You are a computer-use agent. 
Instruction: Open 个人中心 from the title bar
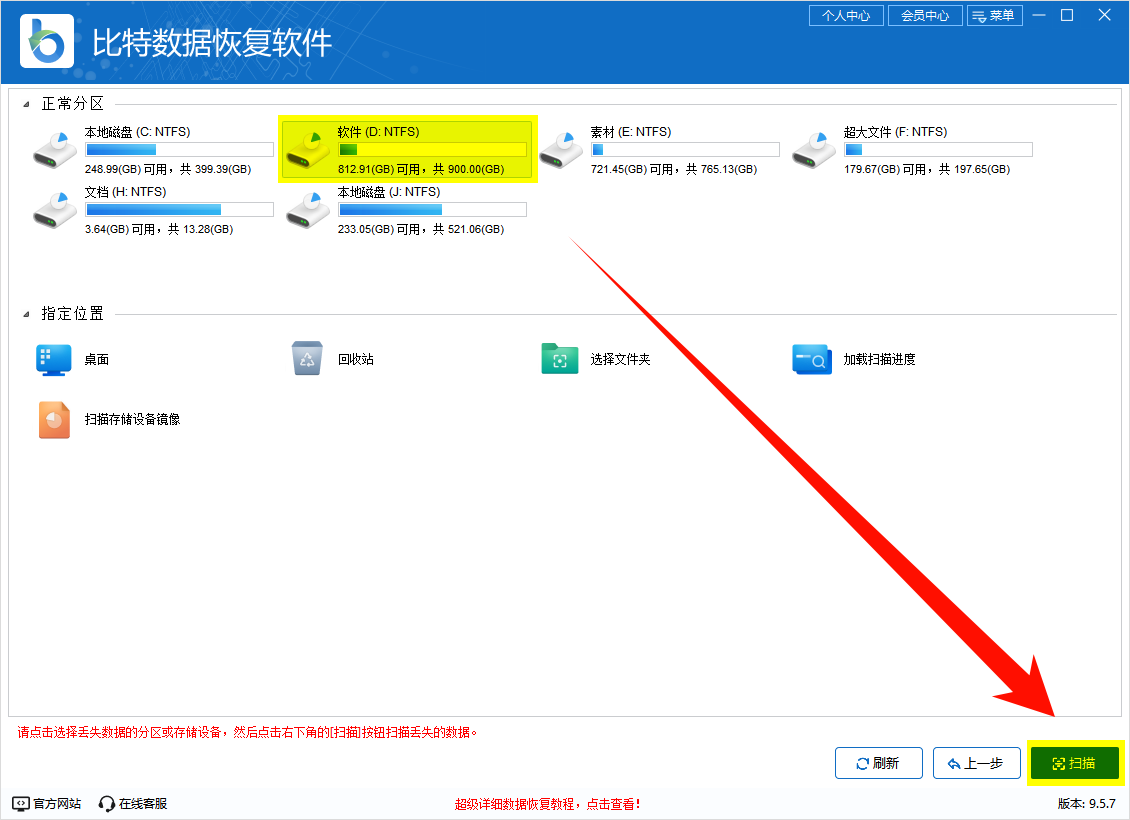[x=846, y=15]
